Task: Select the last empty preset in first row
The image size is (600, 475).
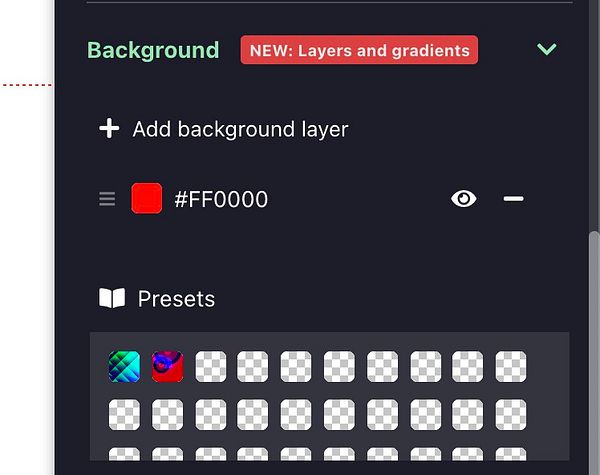Action: click(510, 366)
